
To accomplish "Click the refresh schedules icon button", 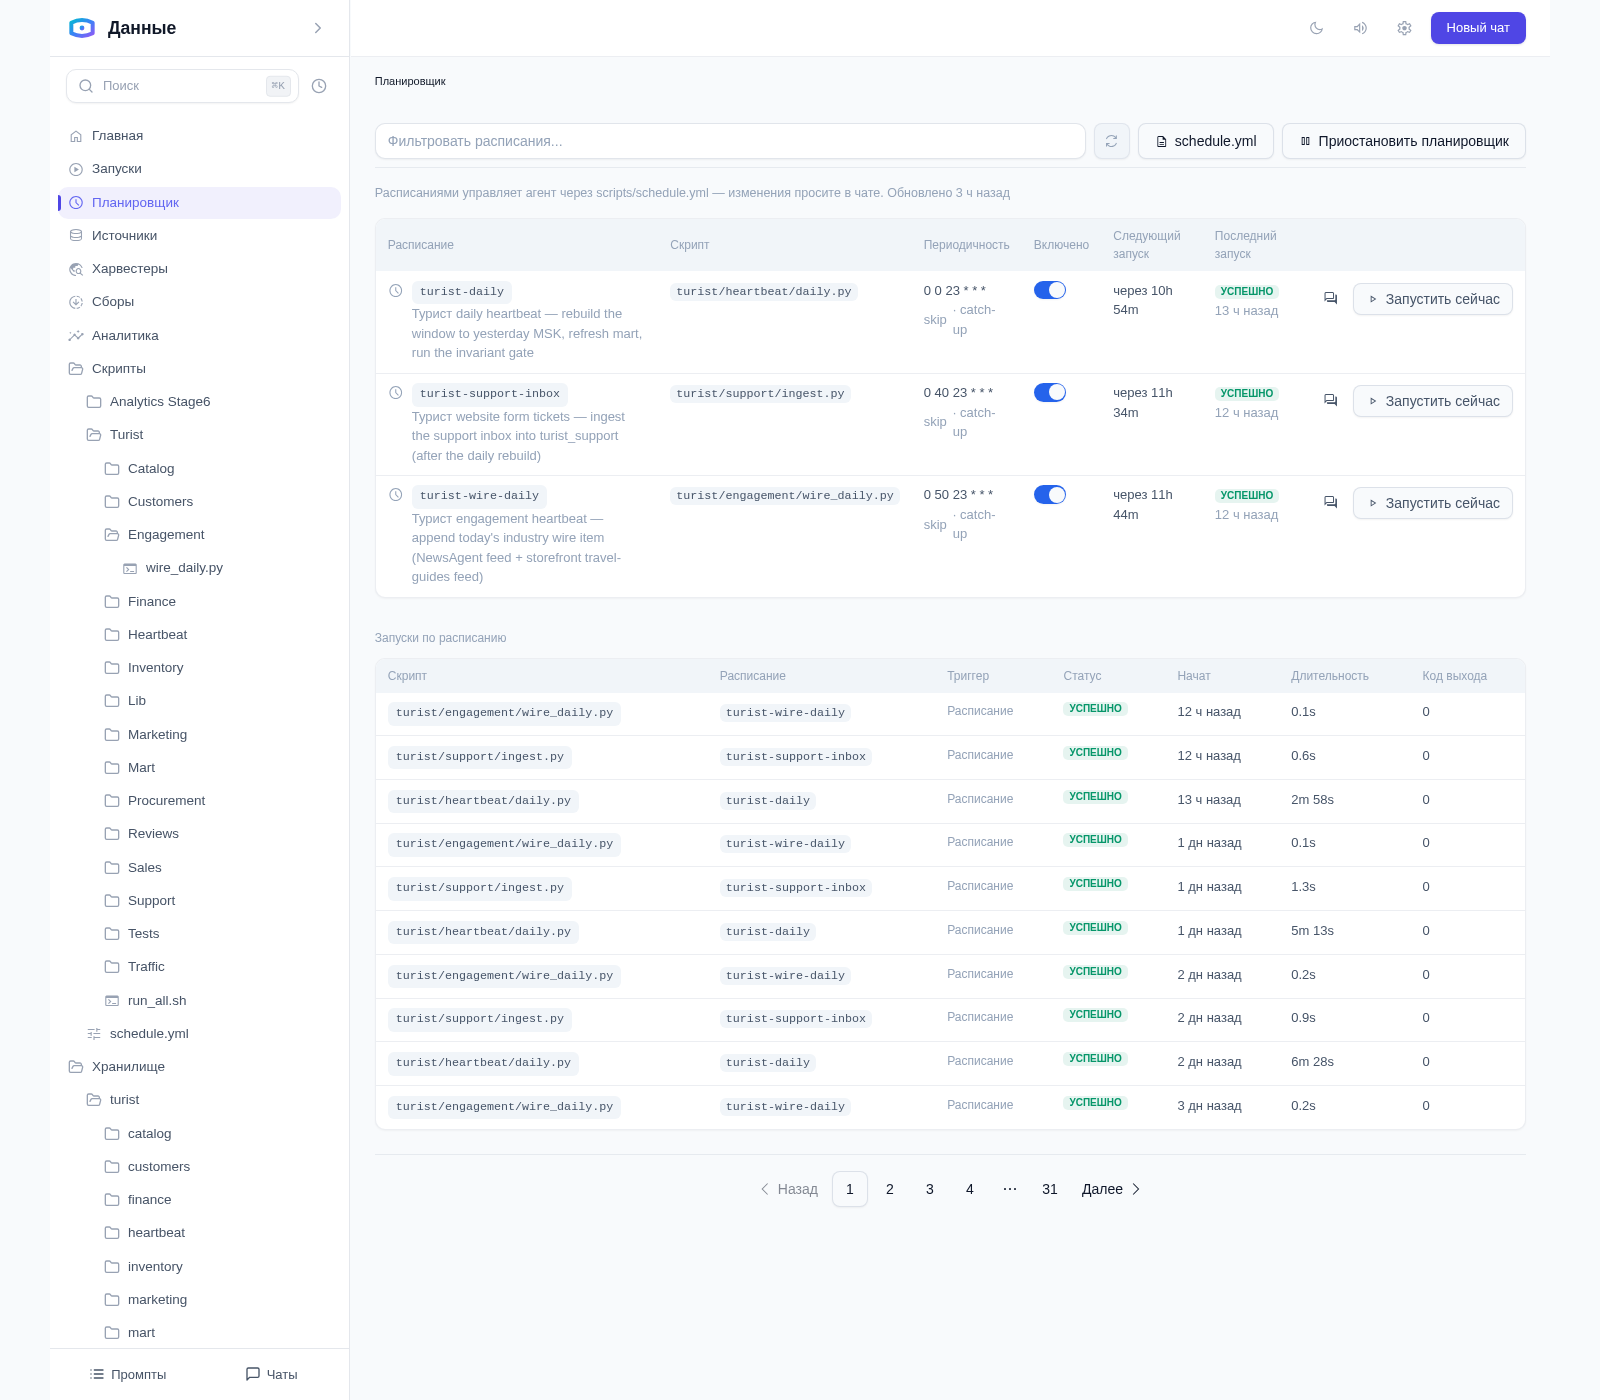I will [1112, 141].
